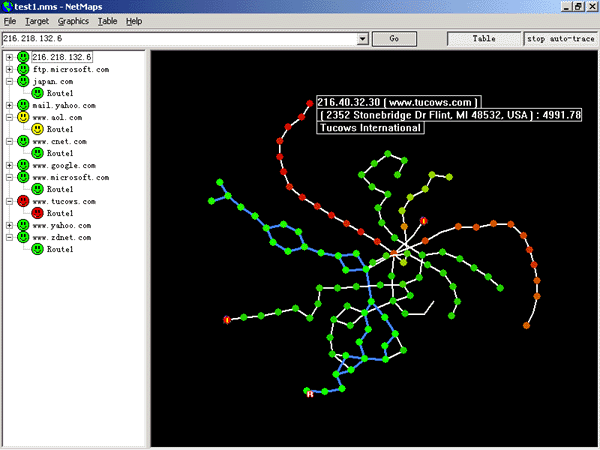Collapse the www.aol.com tree node

coord(9,117)
